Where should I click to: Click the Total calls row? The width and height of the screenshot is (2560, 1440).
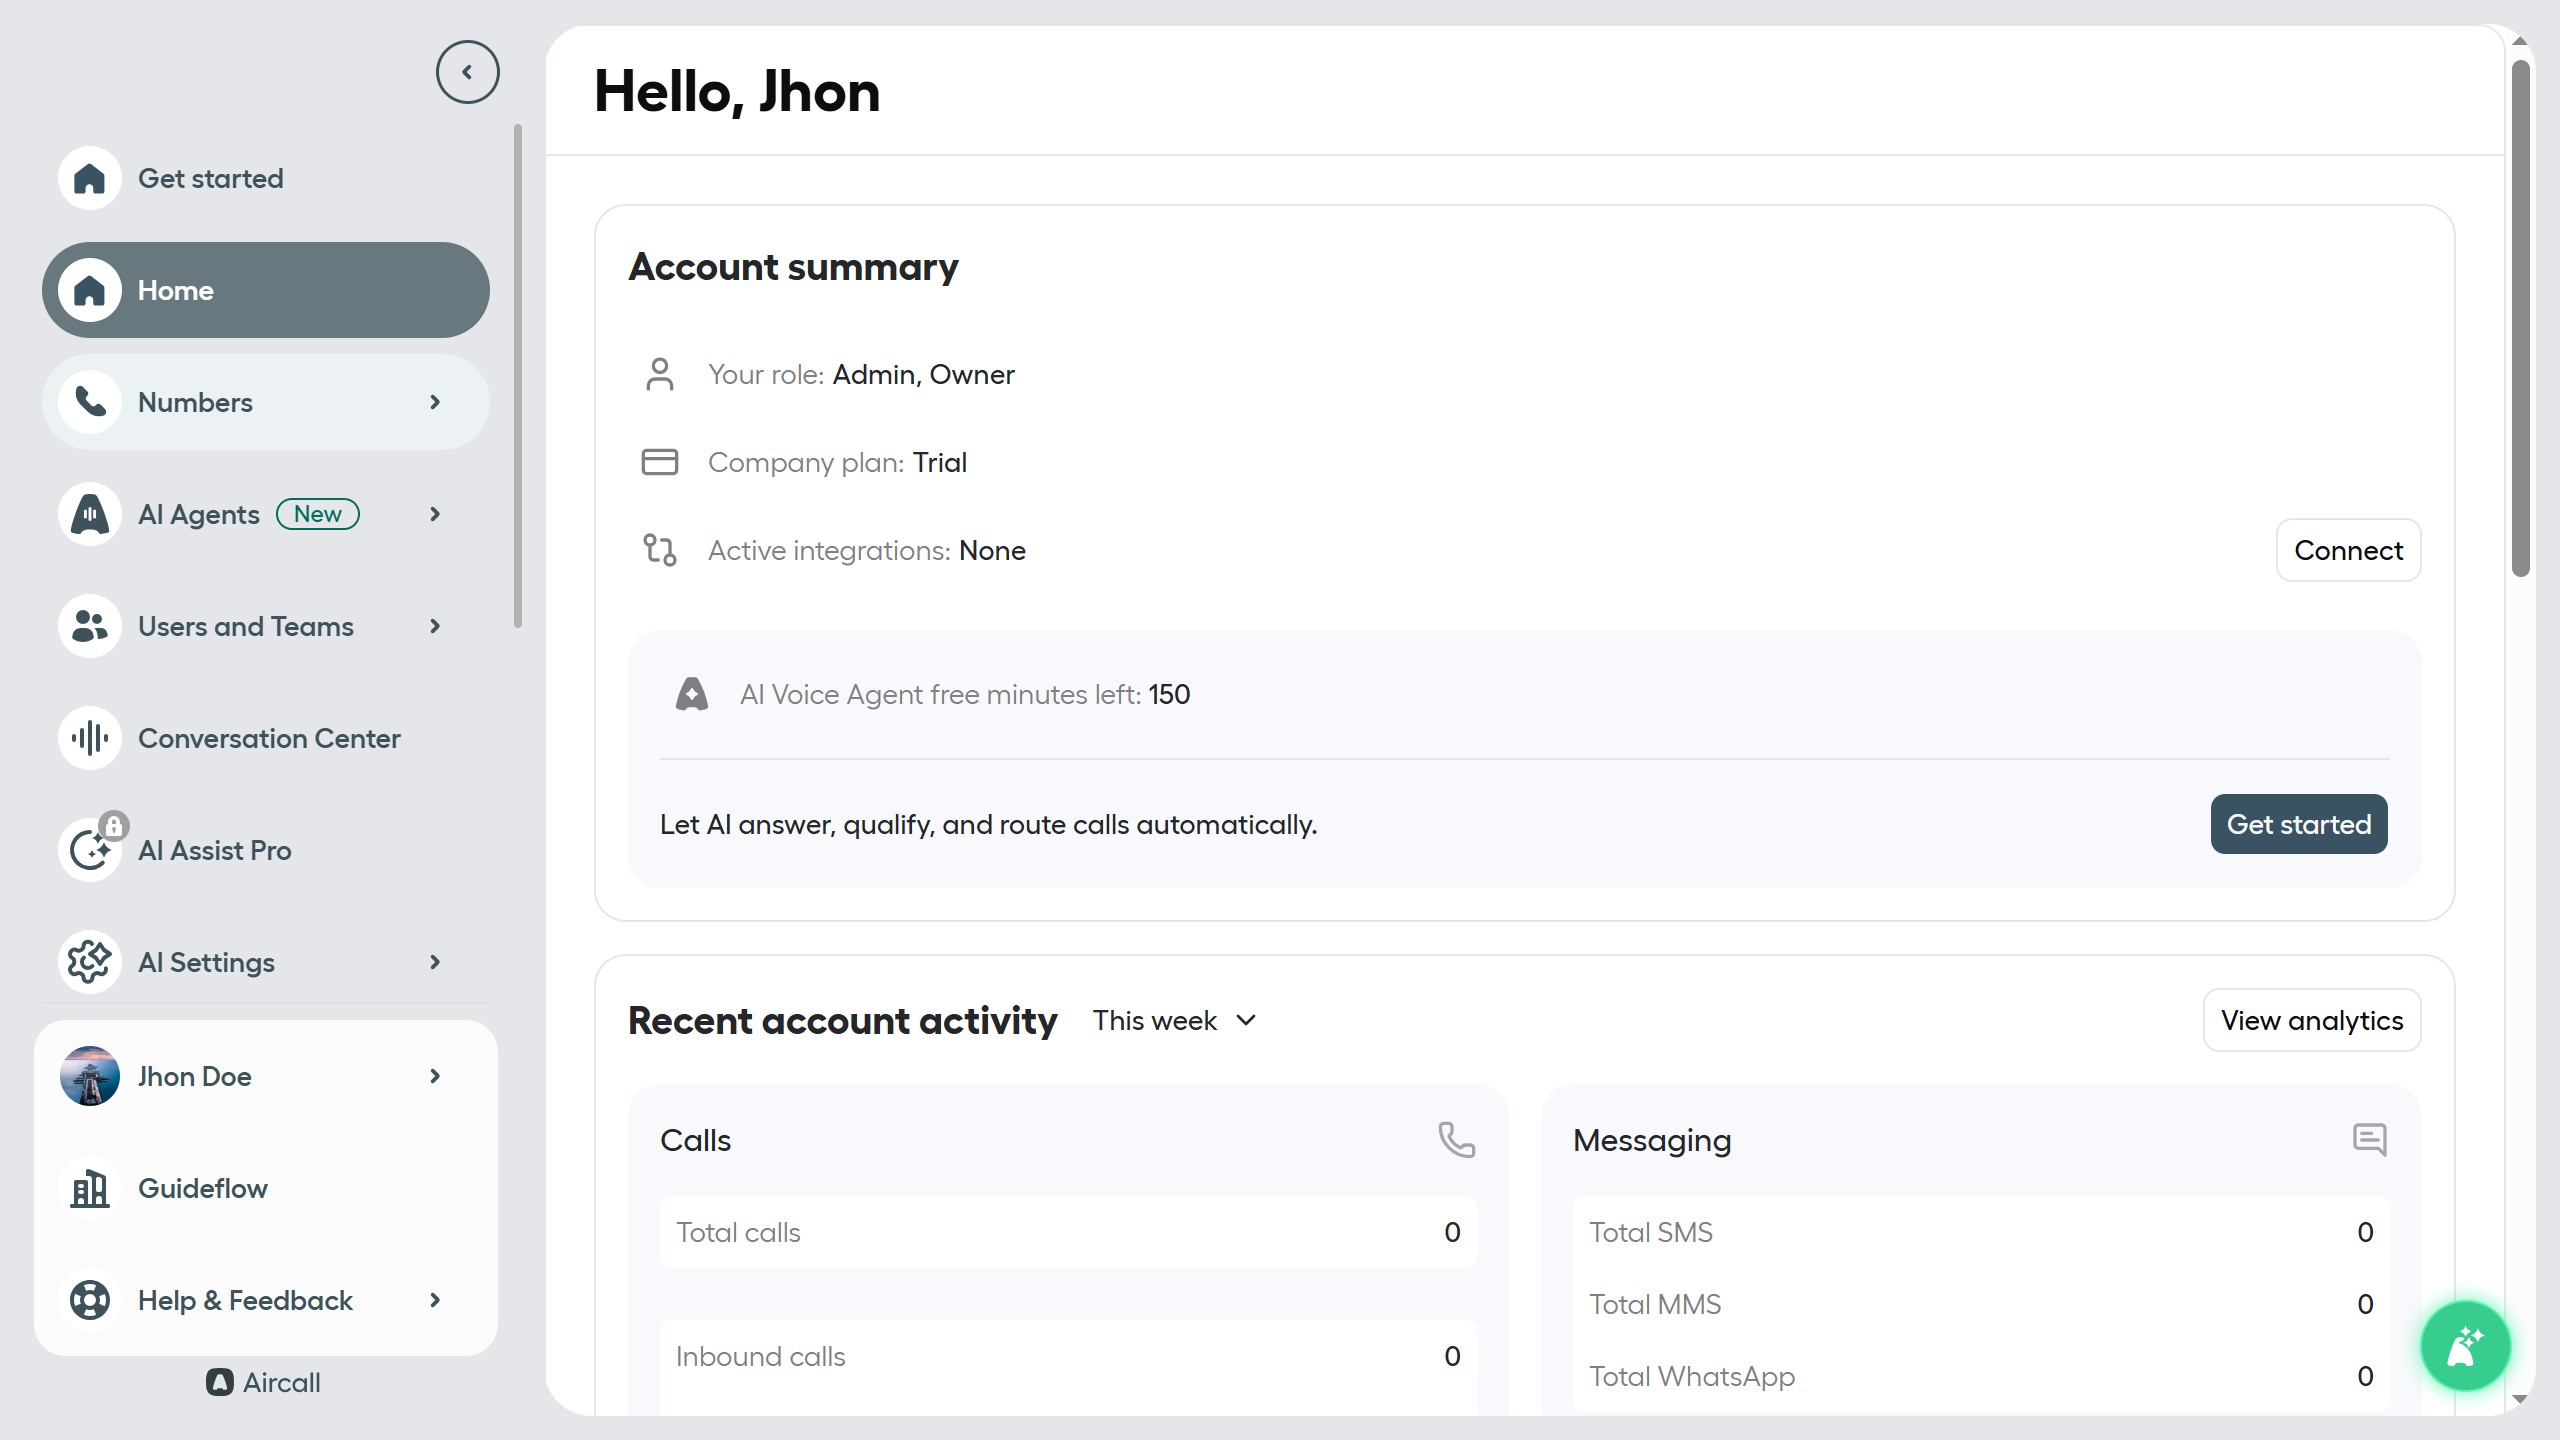(x=1068, y=1232)
